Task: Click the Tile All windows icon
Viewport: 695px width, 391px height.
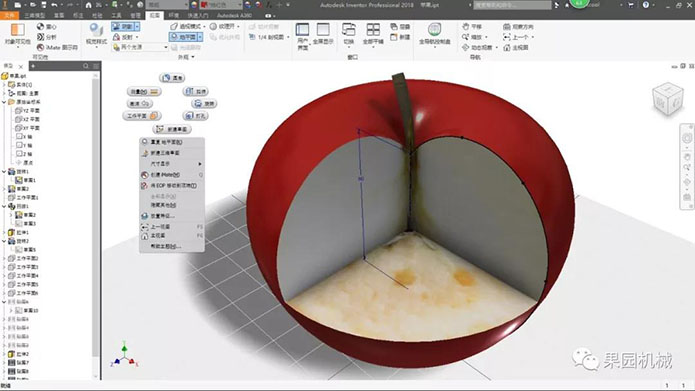Action: [x=373, y=30]
